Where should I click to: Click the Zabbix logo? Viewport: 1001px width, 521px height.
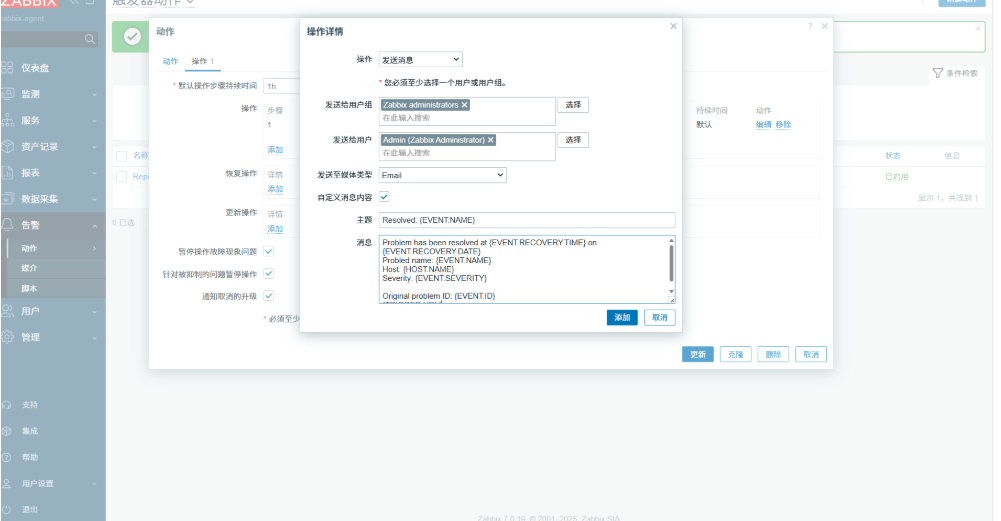coord(29,3)
